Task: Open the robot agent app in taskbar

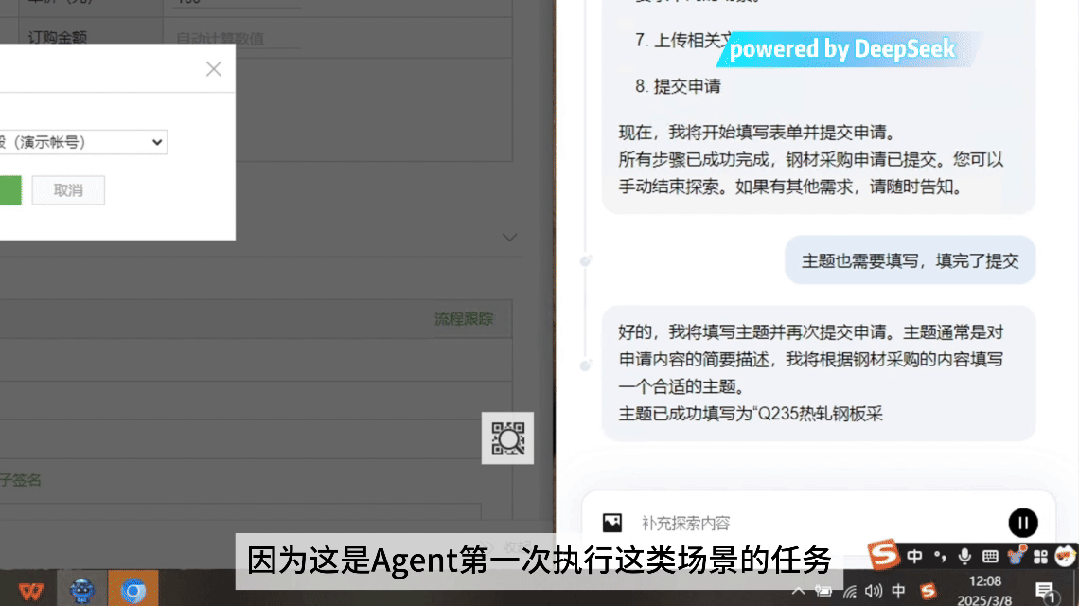Action: pyautogui.click(x=82, y=590)
